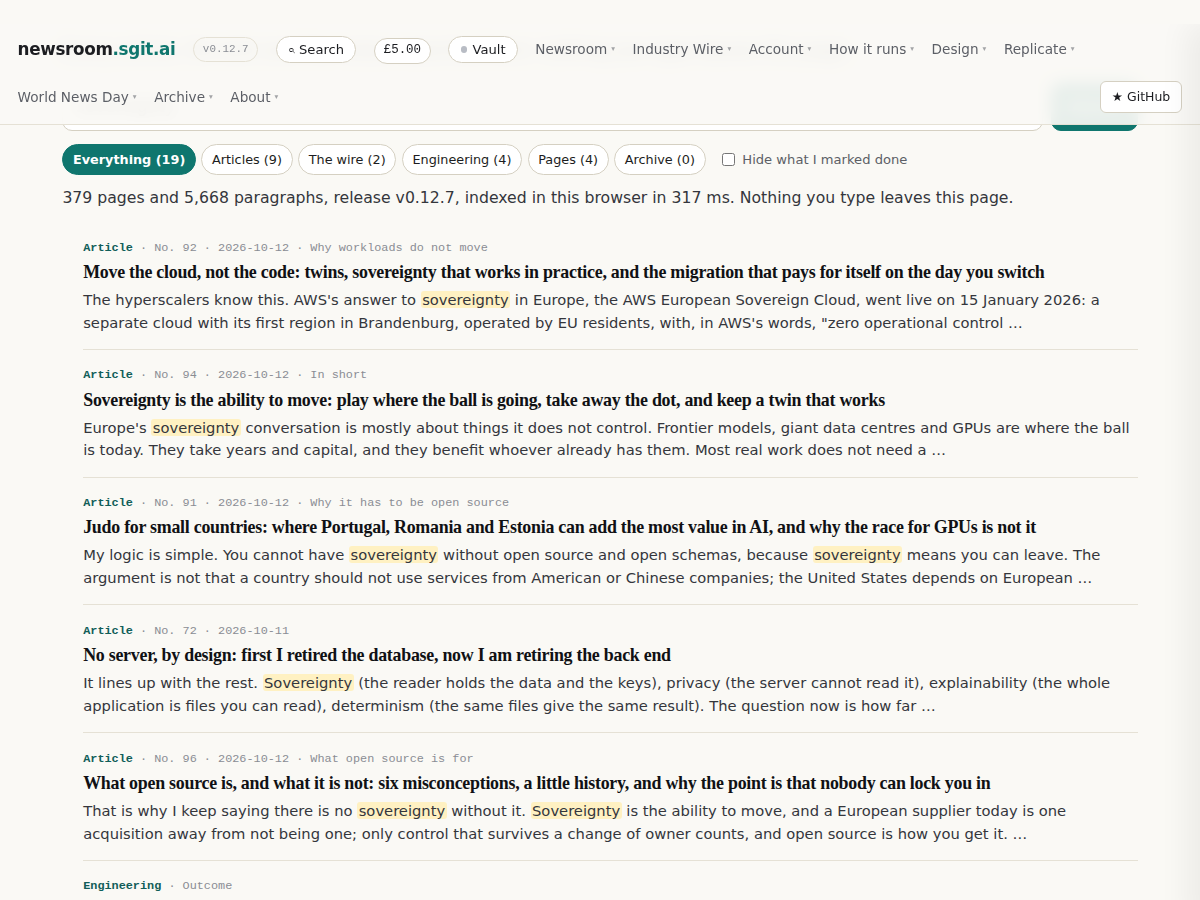Image resolution: width=1200 pixels, height=900 pixels.
Task: Open the Vault button
Action: [x=483, y=49]
